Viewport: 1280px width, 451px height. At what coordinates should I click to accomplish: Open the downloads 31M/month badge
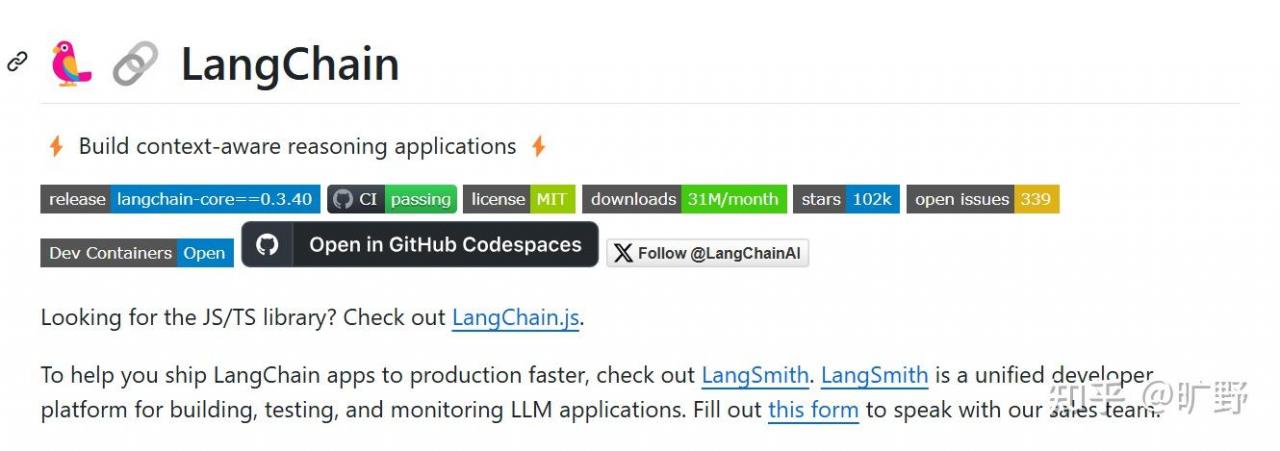(685, 199)
